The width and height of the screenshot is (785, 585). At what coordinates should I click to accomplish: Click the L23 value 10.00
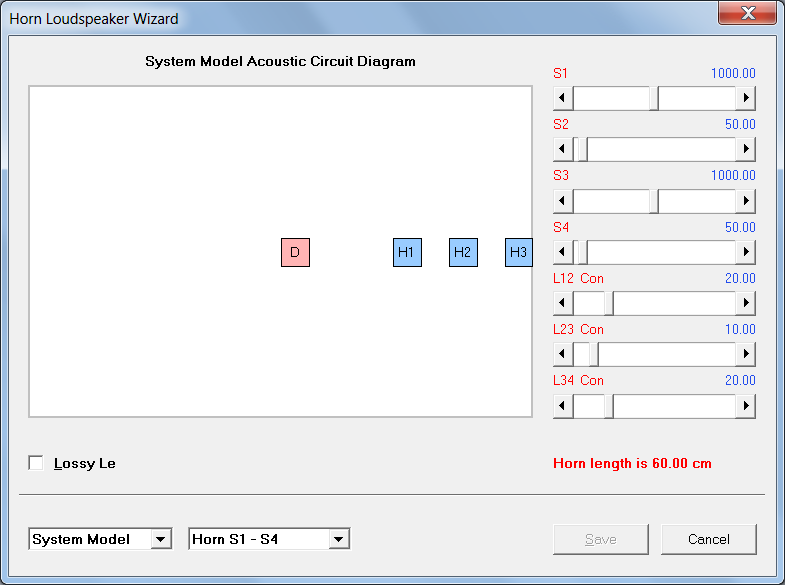[x=740, y=330]
